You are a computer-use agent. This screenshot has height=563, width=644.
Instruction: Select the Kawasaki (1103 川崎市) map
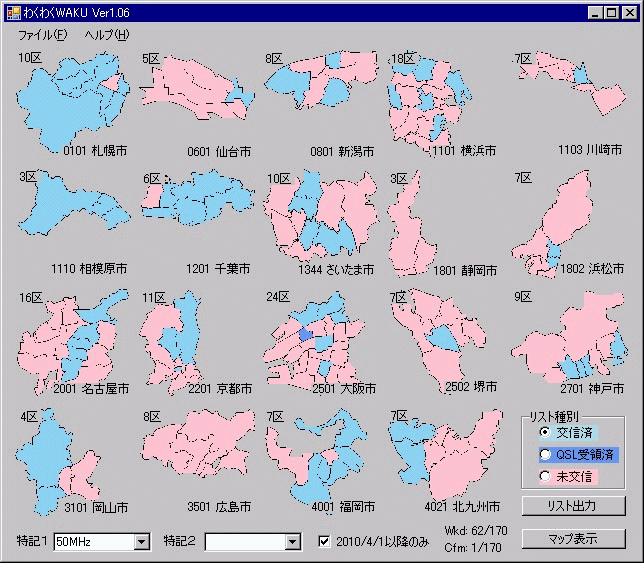coord(571,82)
